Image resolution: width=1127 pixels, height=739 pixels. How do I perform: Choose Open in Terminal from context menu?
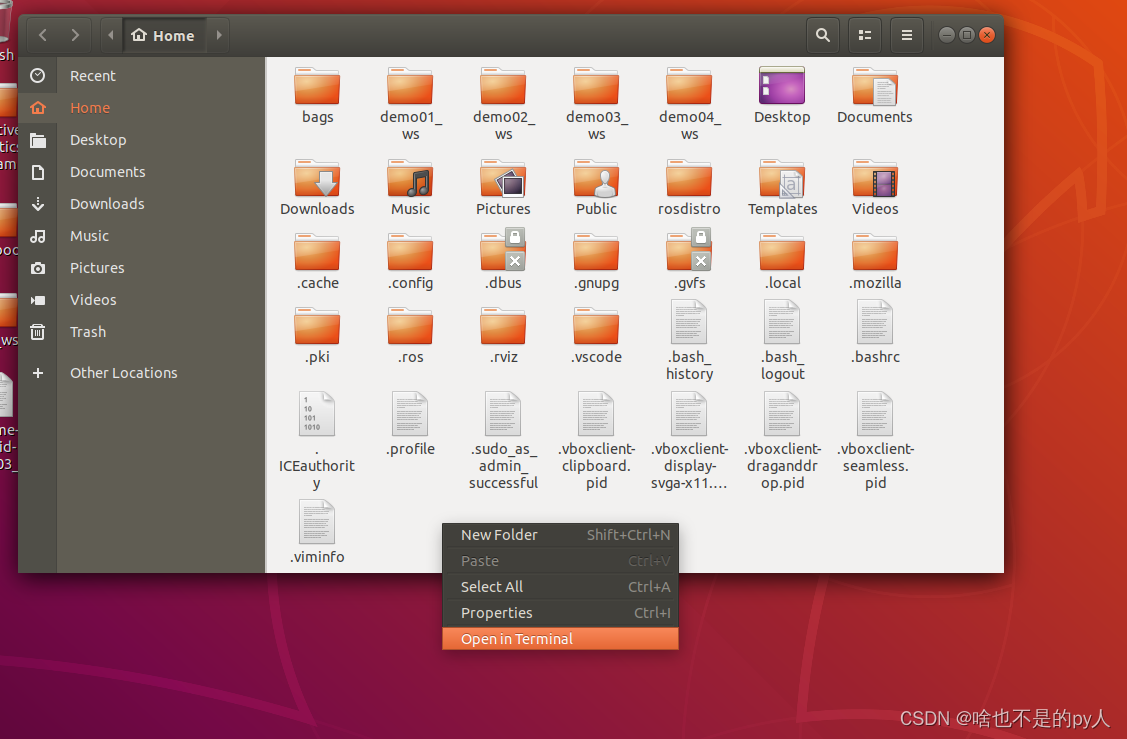click(x=561, y=639)
